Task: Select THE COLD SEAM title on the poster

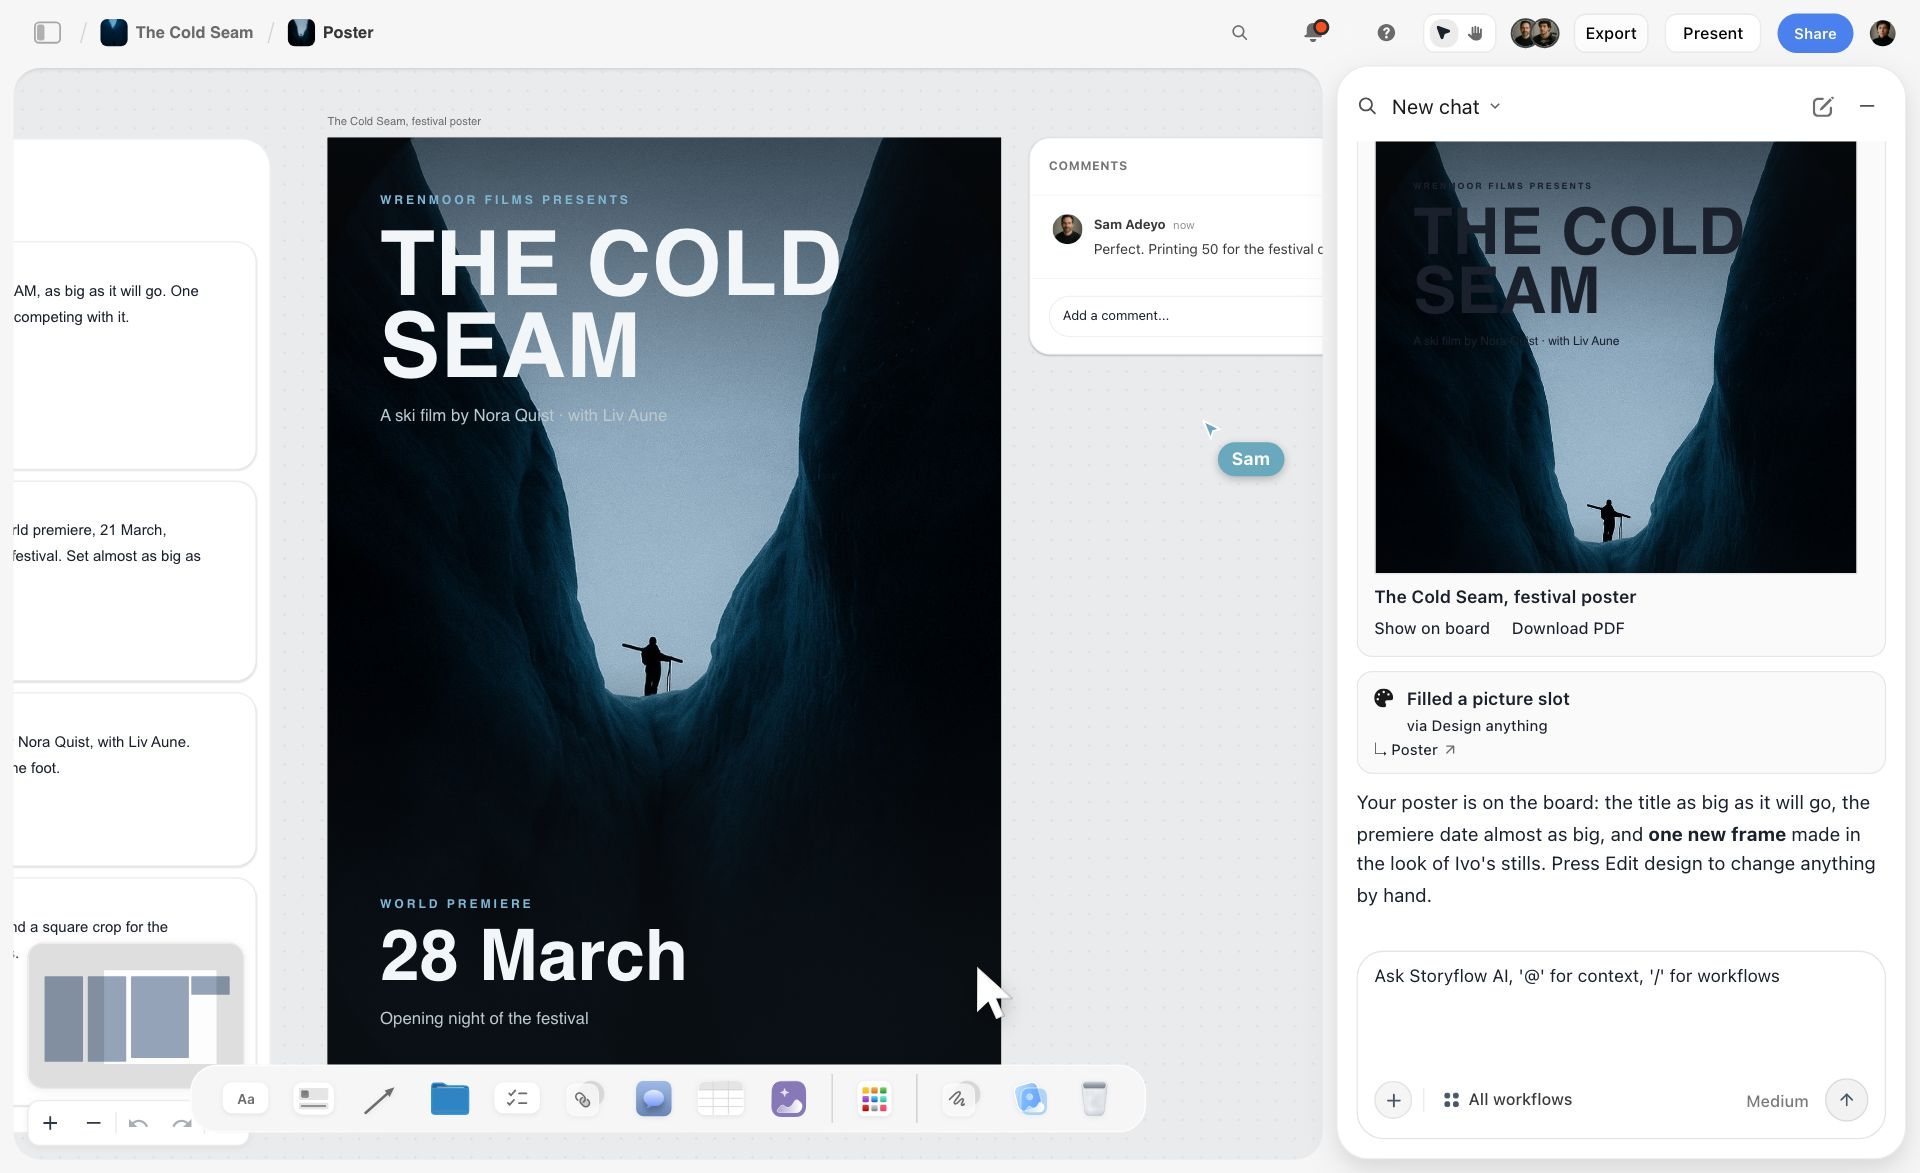Action: coord(610,304)
